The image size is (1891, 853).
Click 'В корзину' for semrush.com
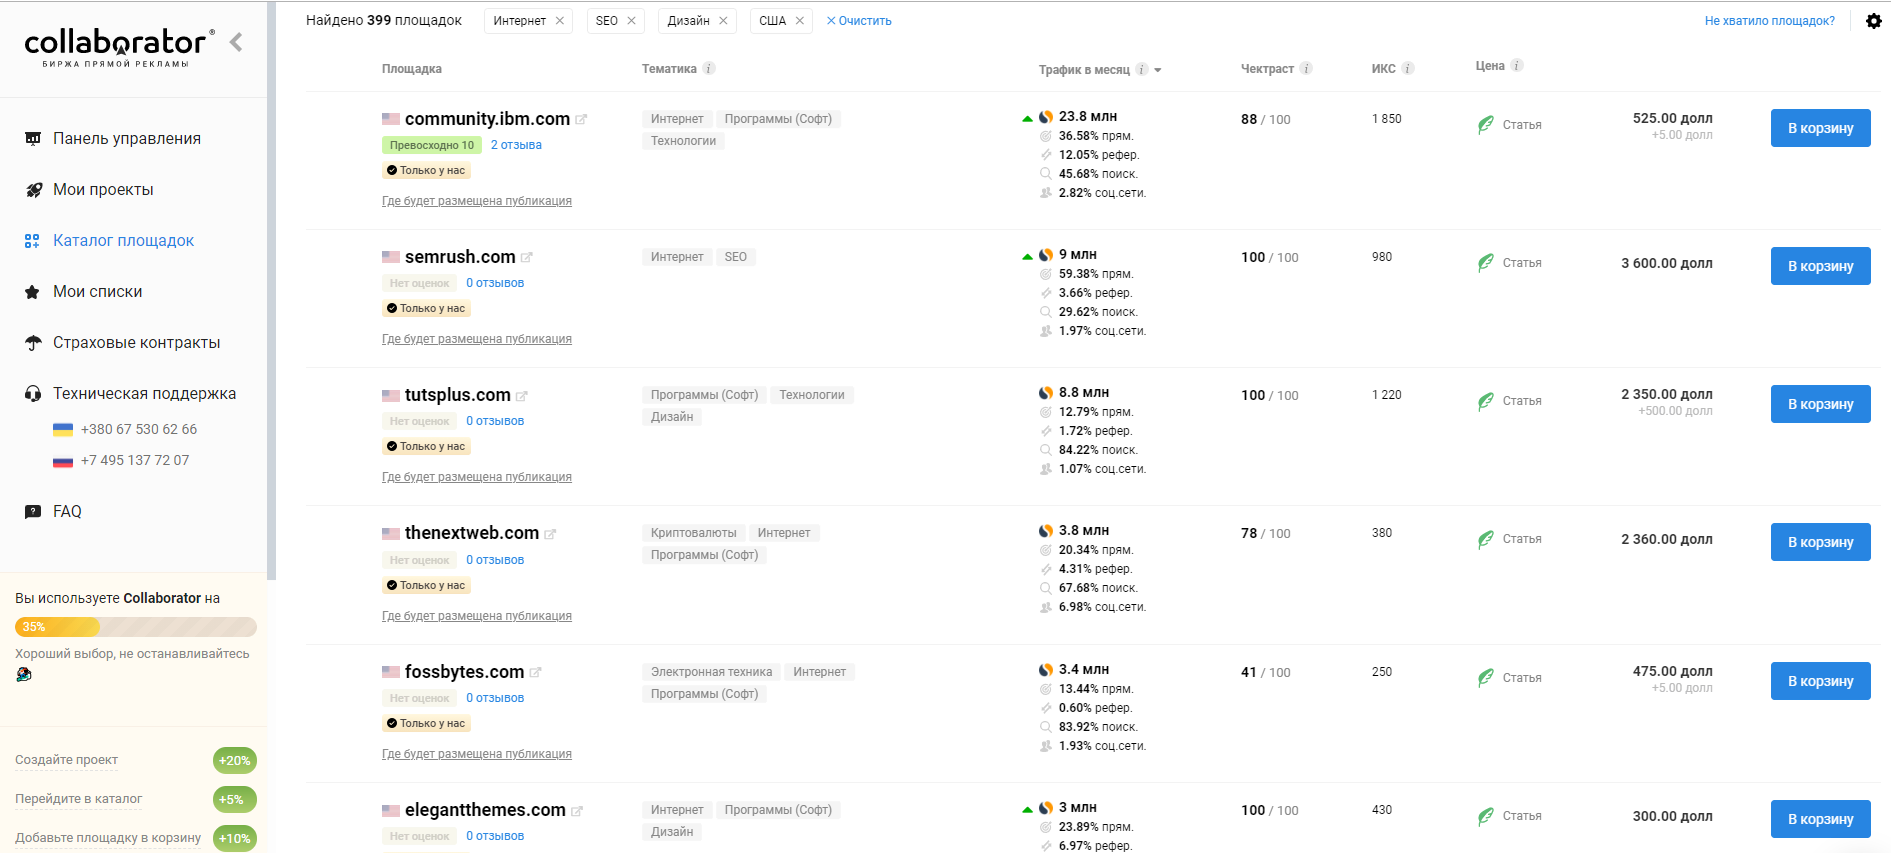tap(1820, 266)
